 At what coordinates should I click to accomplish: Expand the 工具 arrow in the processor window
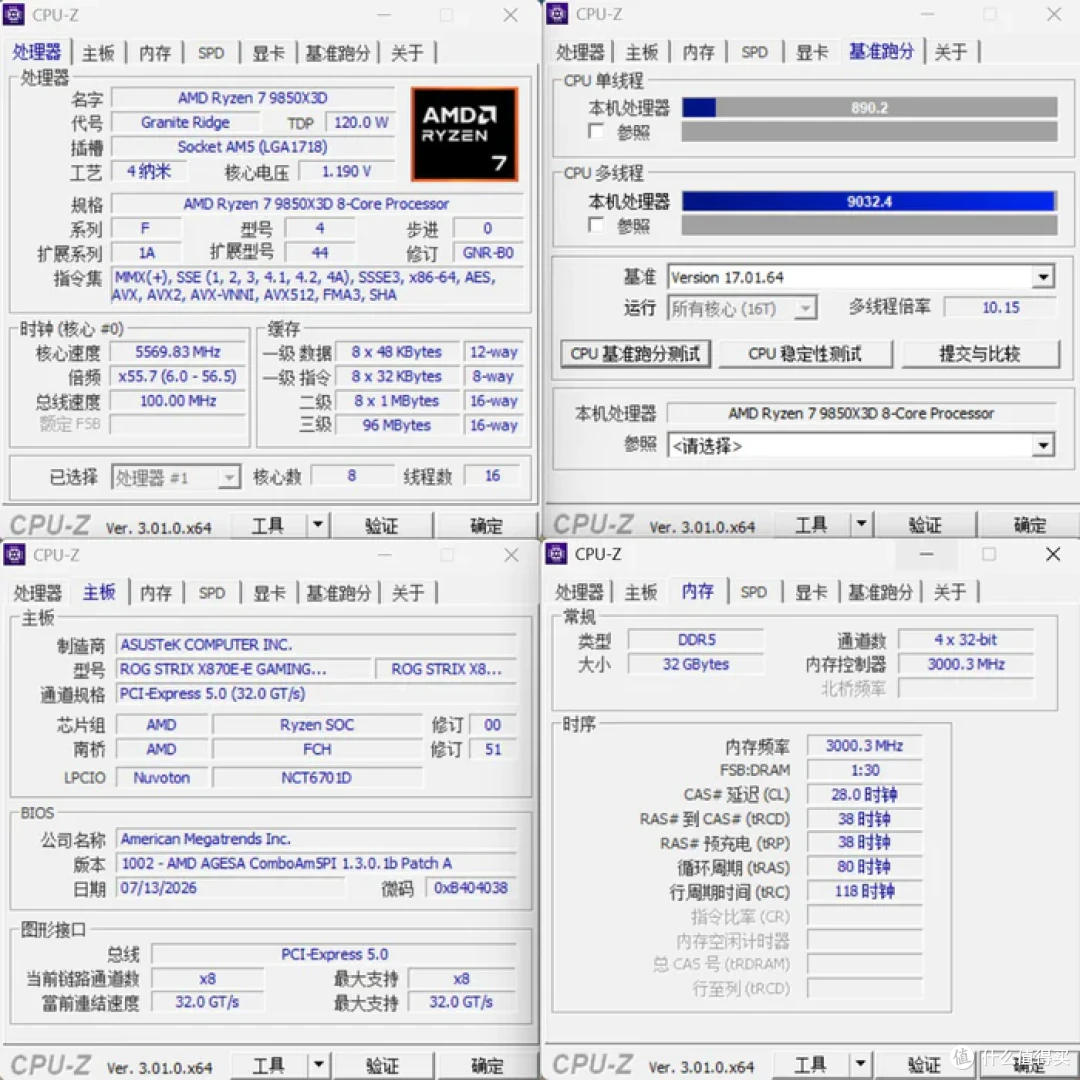coord(318,526)
